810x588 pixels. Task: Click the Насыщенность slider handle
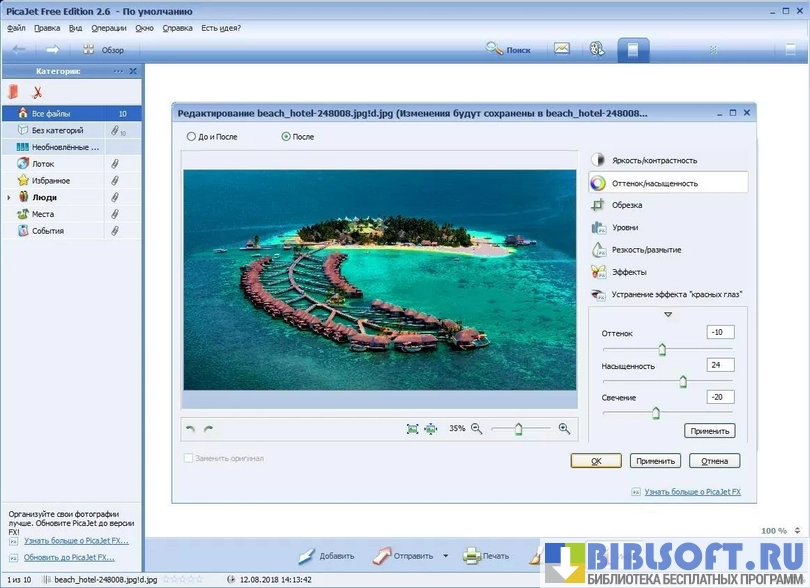[x=683, y=381]
